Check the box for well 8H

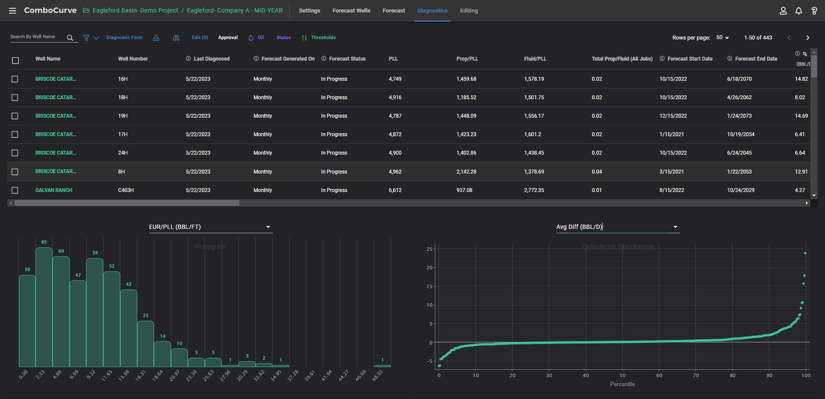(x=15, y=172)
